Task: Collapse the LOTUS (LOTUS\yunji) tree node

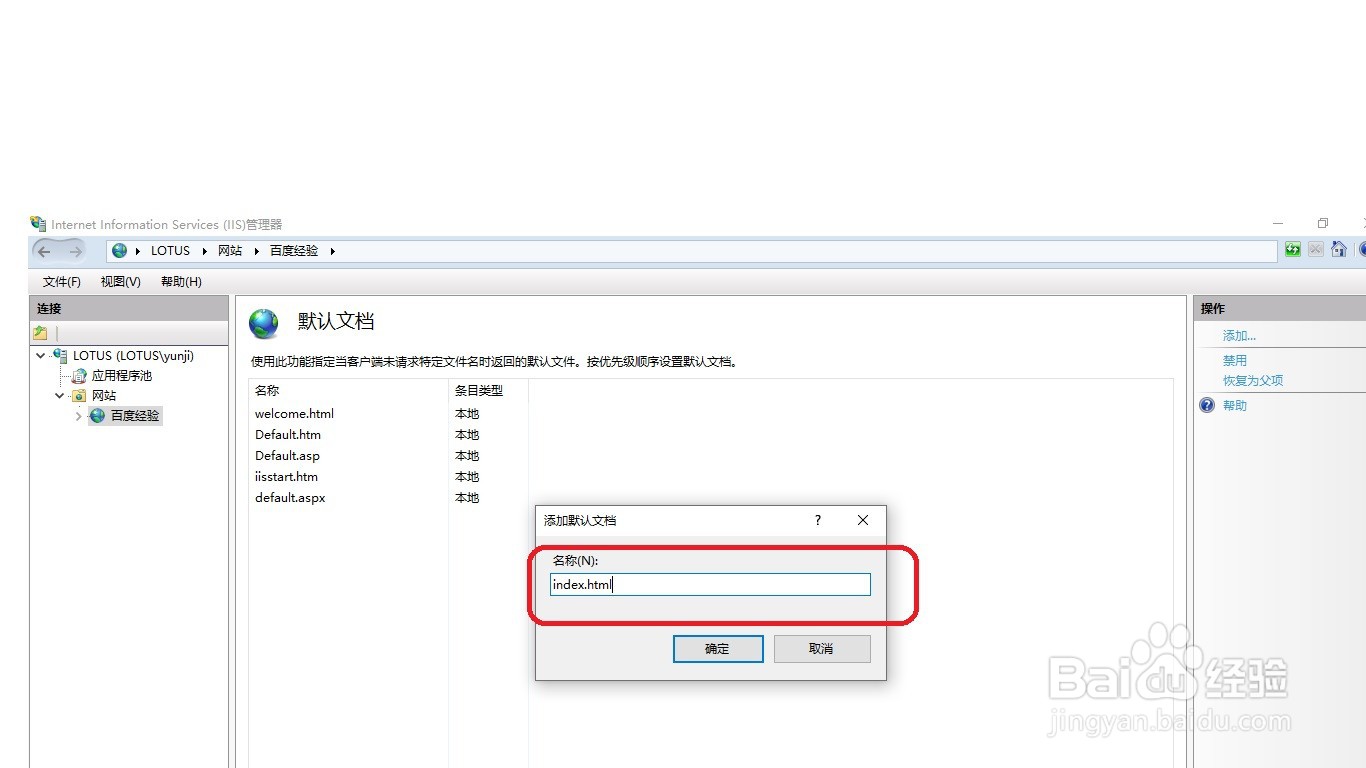Action: click(x=40, y=355)
